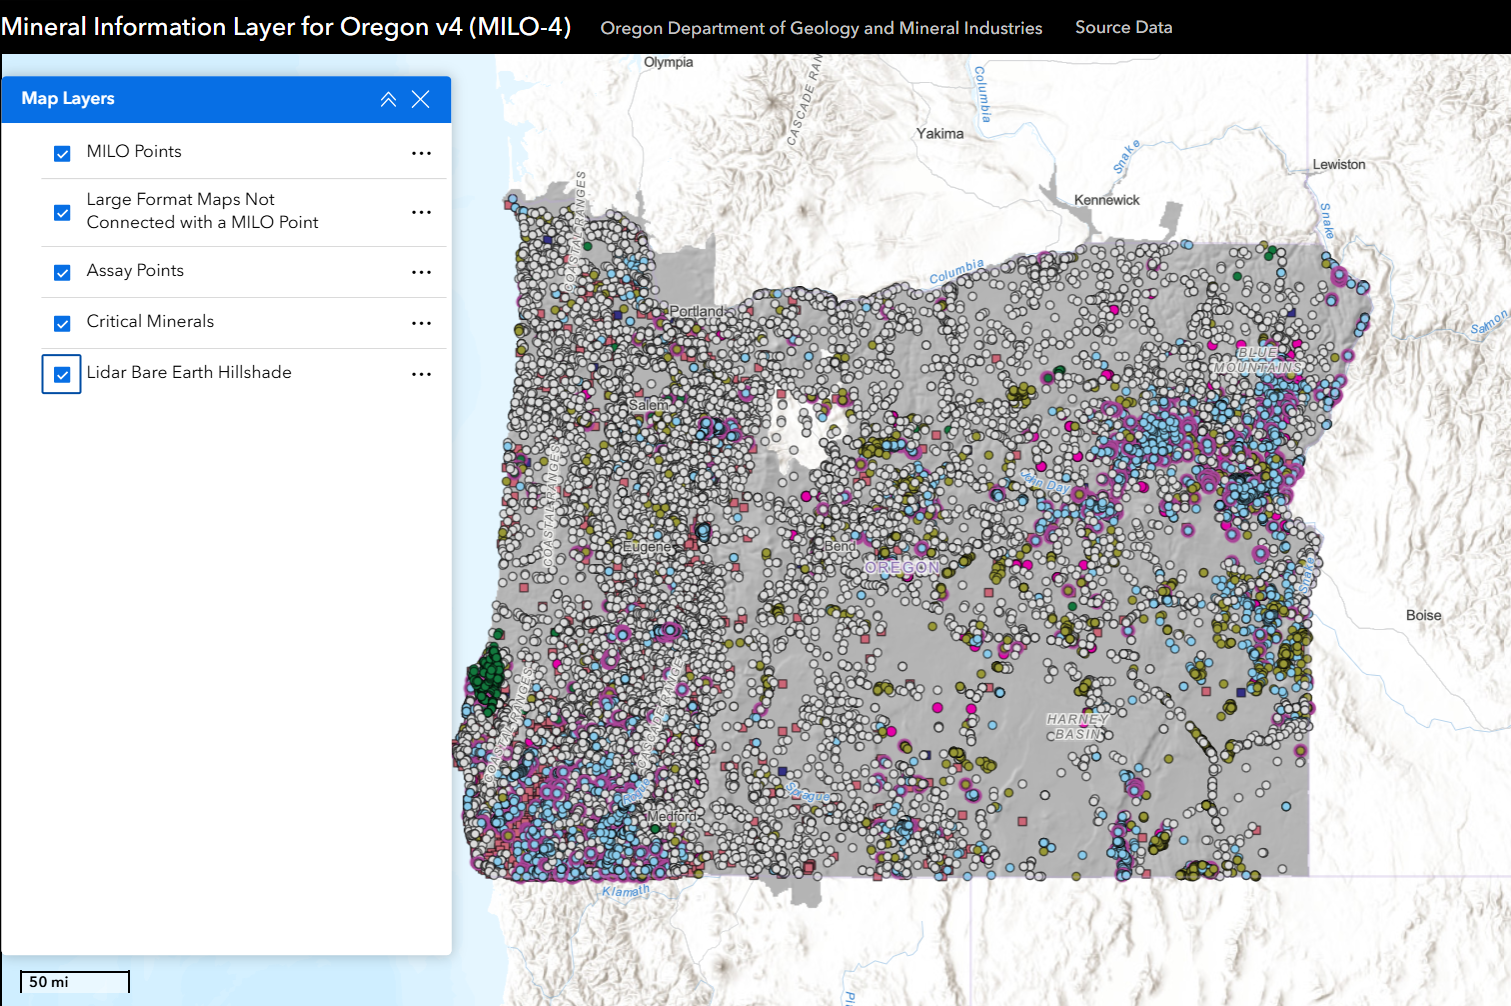Viewport: 1511px width, 1006px height.
Task: Close the Map Layers panel
Action: (x=421, y=99)
